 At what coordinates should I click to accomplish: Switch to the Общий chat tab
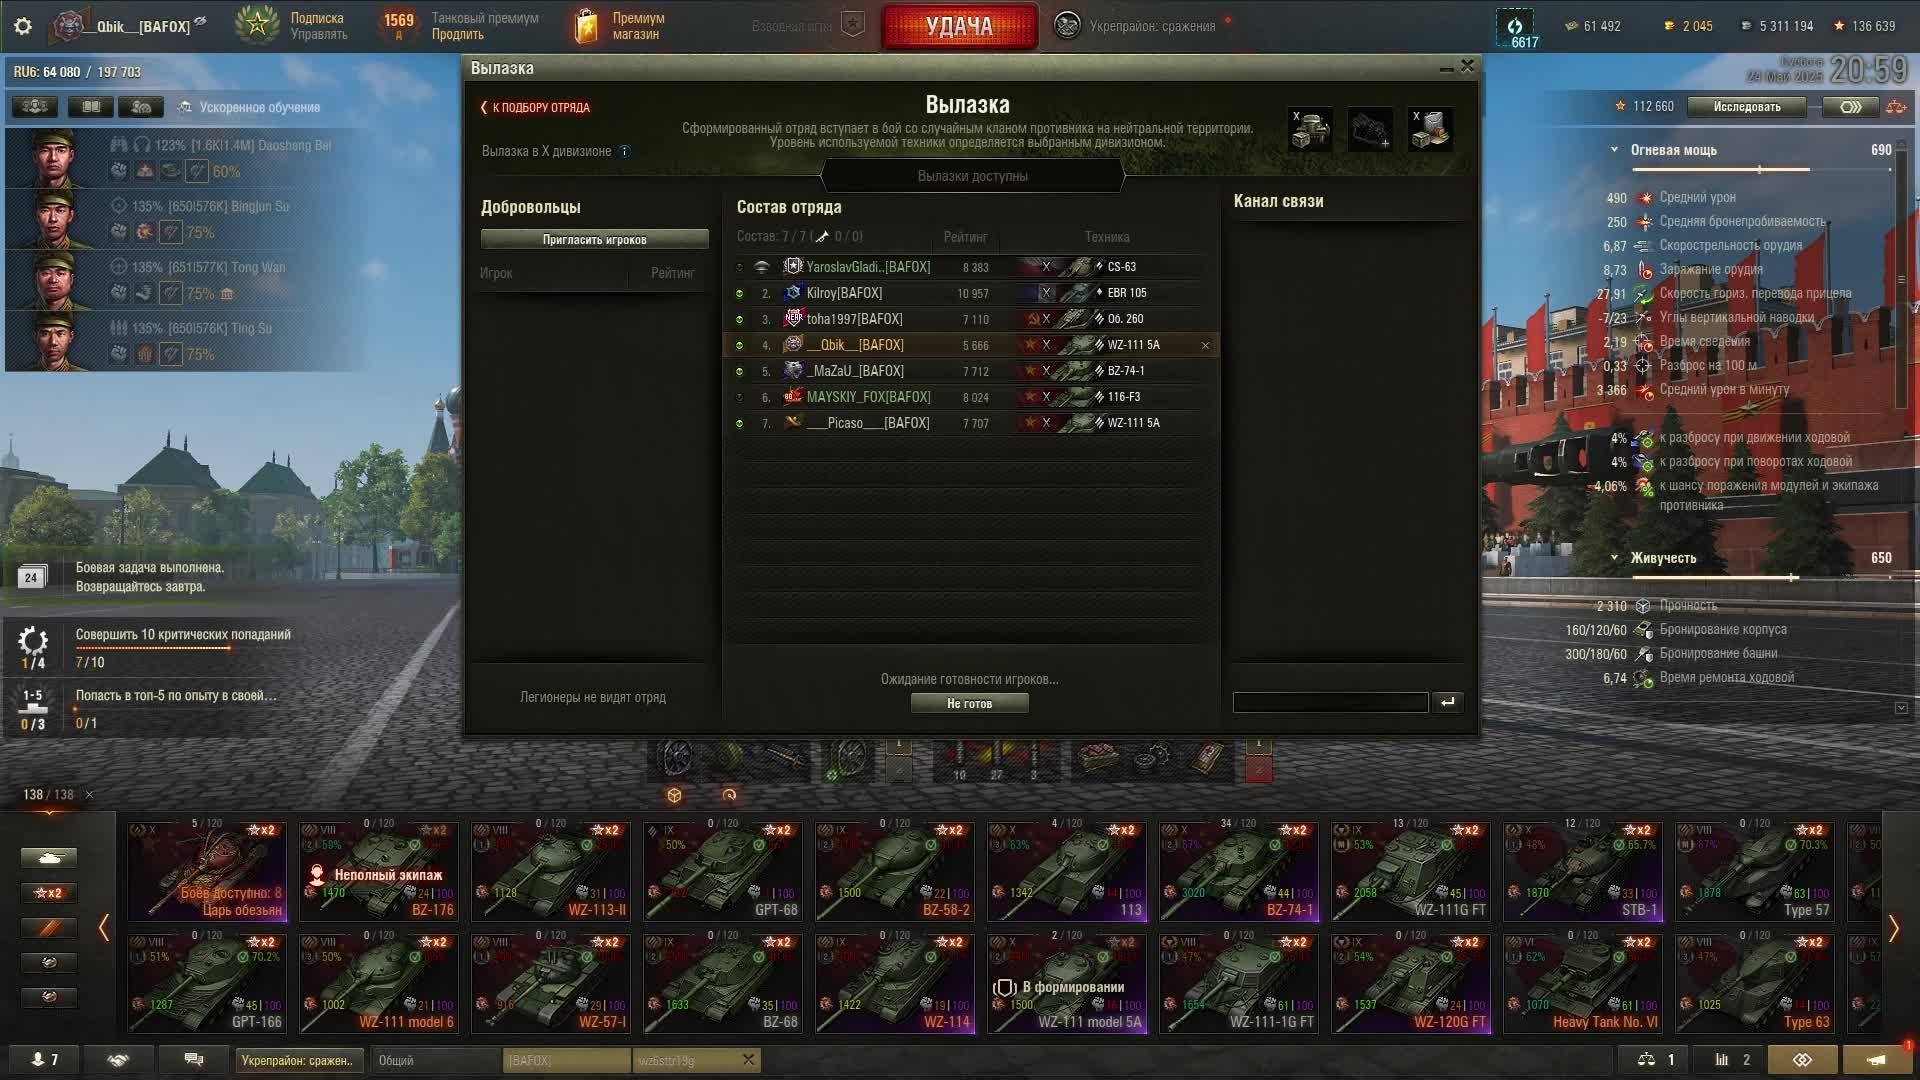[x=435, y=1060]
